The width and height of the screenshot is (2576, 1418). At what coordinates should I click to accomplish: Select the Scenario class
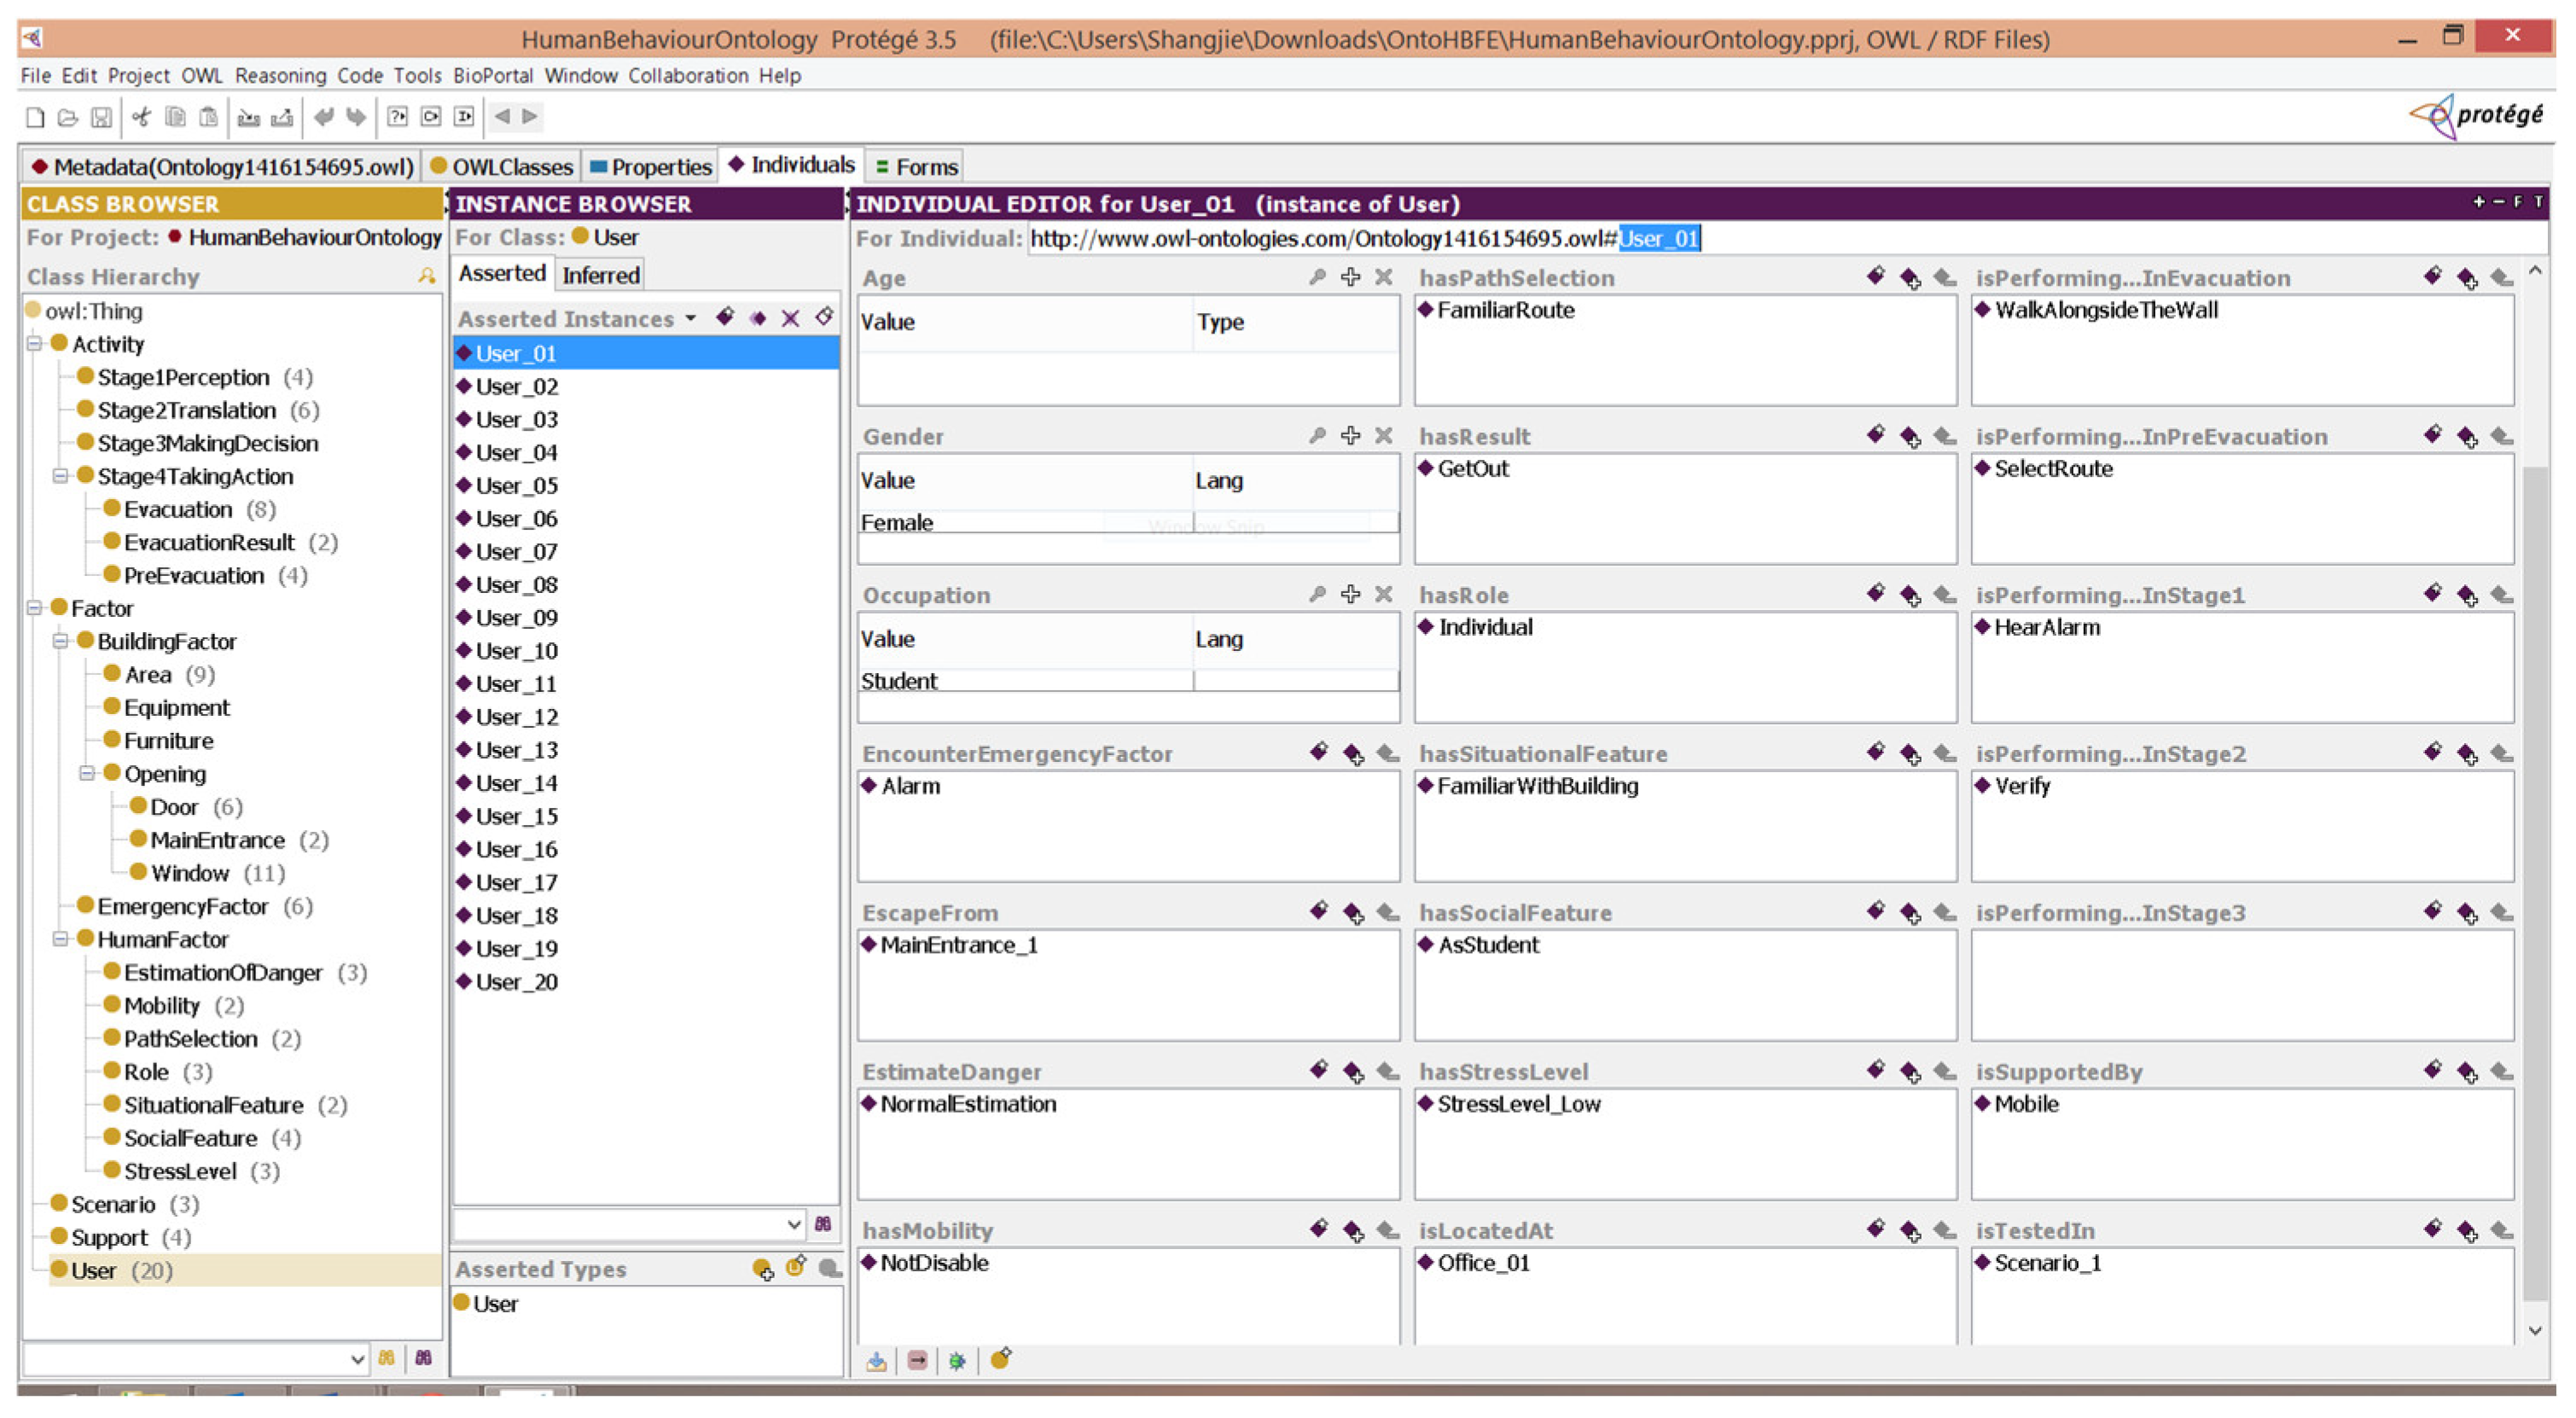point(112,1204)
